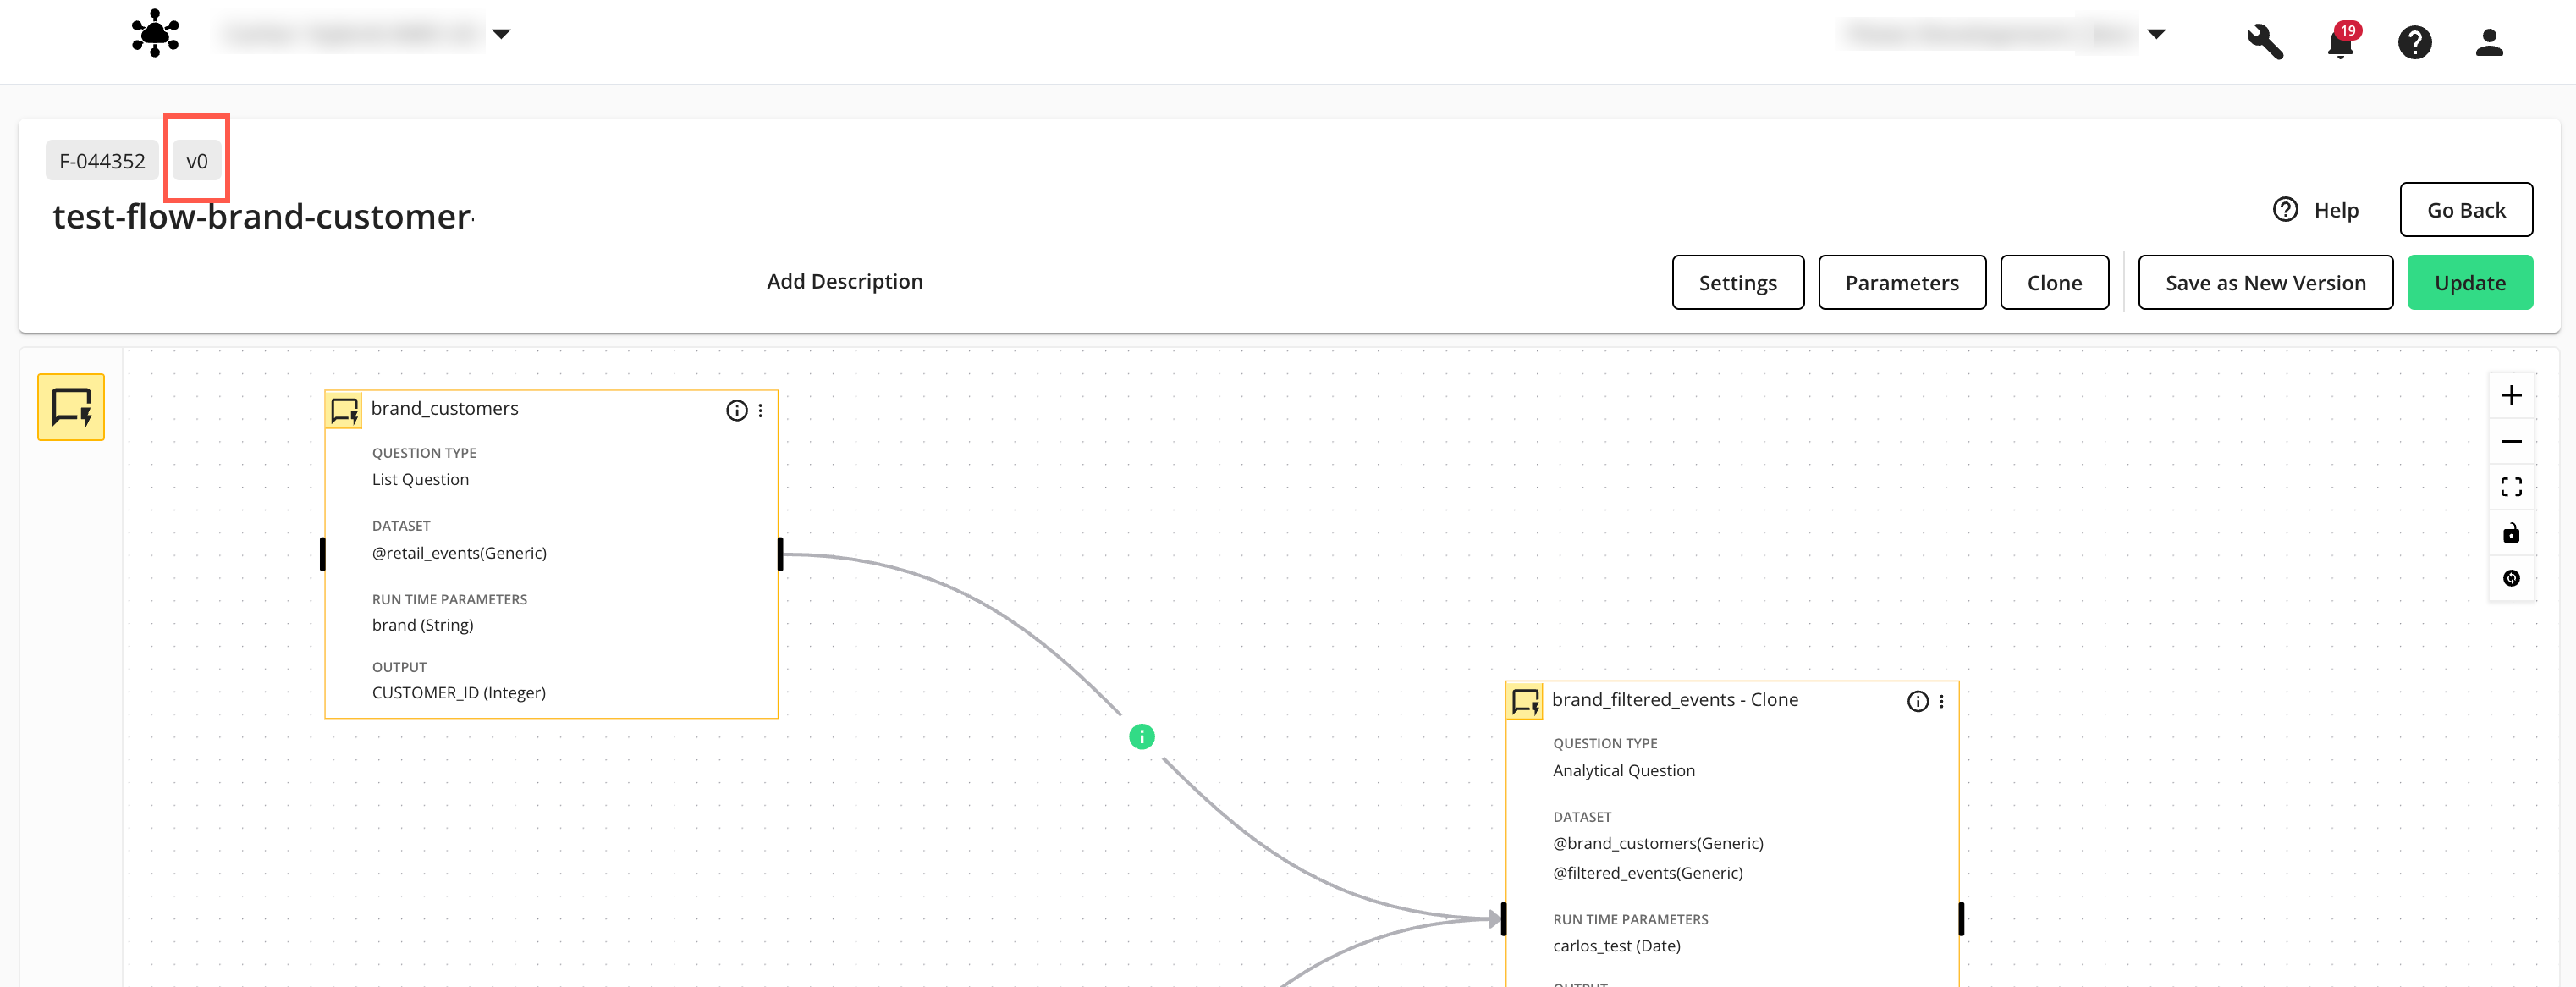
Task: Click the Go Back button
Action: tap(2465, 210)
